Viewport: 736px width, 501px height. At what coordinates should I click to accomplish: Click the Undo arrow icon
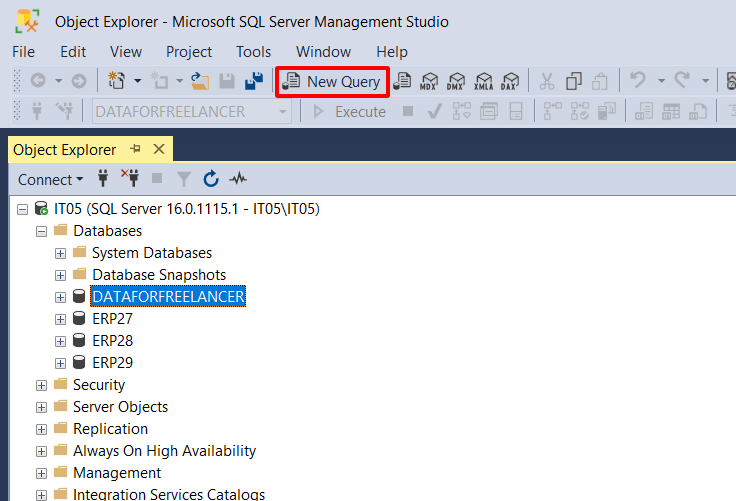637,80
